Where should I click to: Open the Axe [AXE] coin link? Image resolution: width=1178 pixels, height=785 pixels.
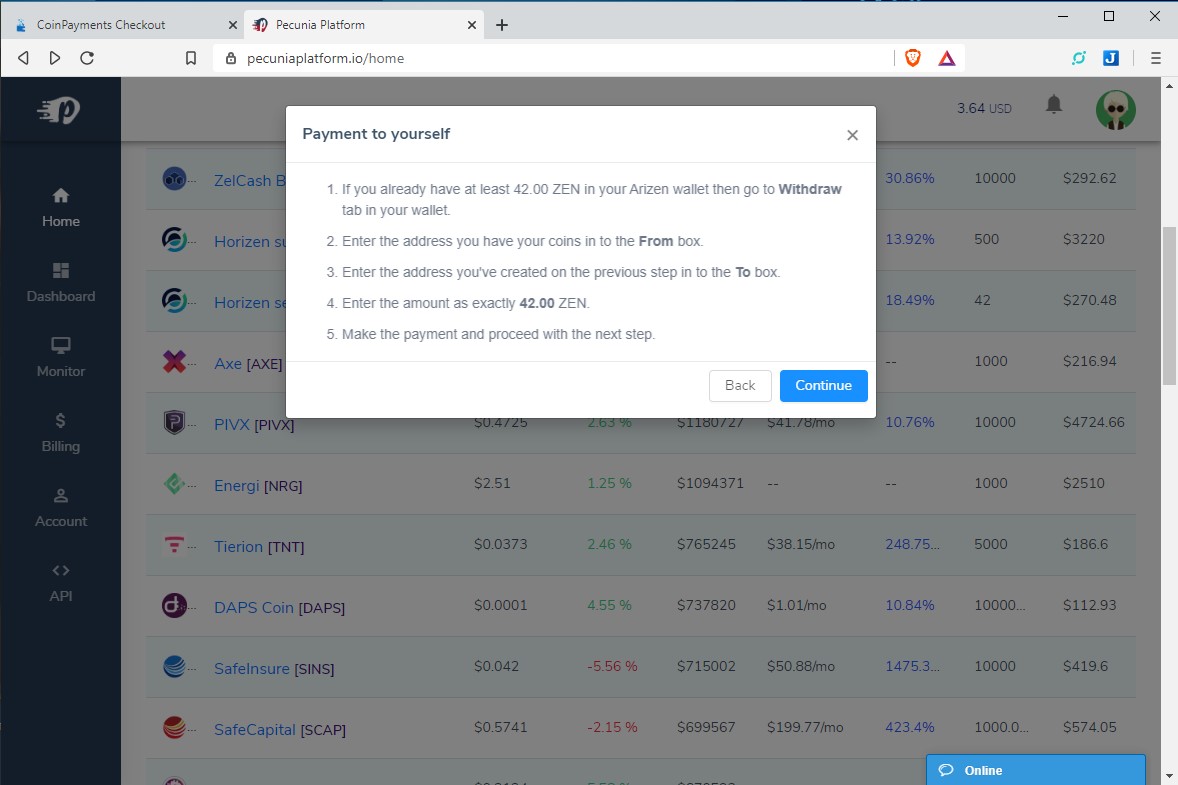click(x=248, y=364)
